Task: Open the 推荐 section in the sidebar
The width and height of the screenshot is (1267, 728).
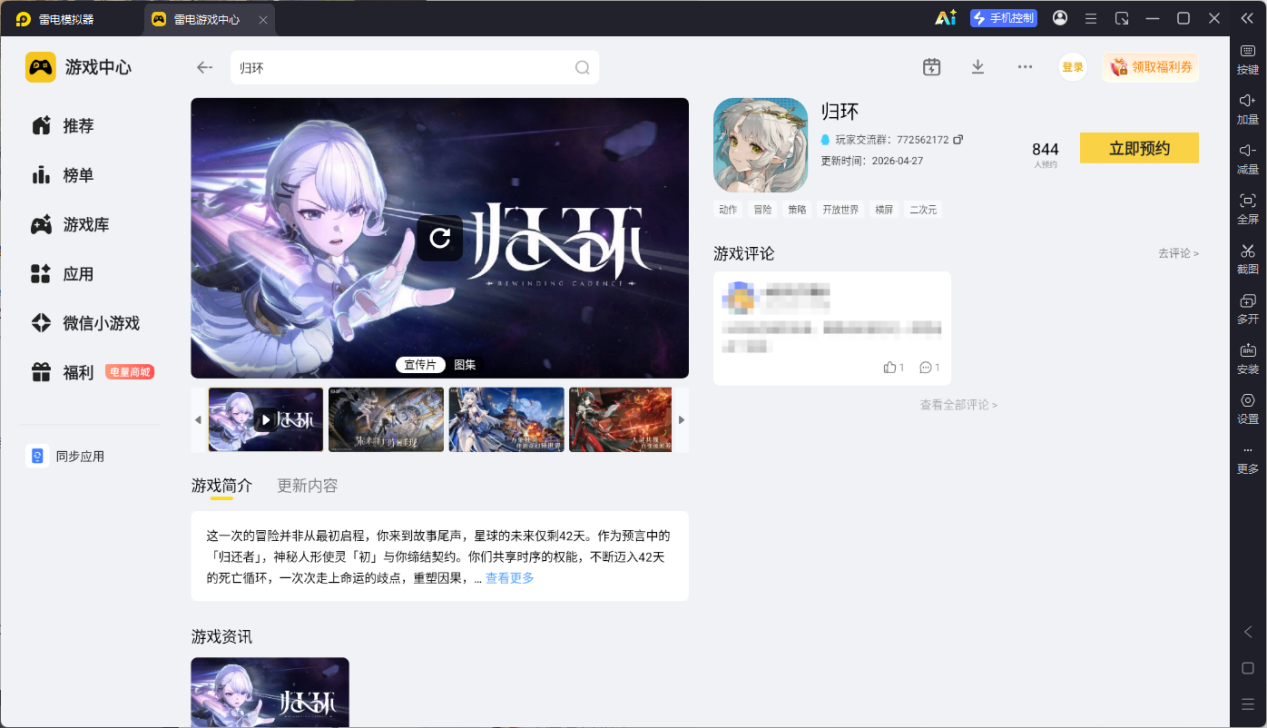Action: pyautogui.click(x=62, y=126)
